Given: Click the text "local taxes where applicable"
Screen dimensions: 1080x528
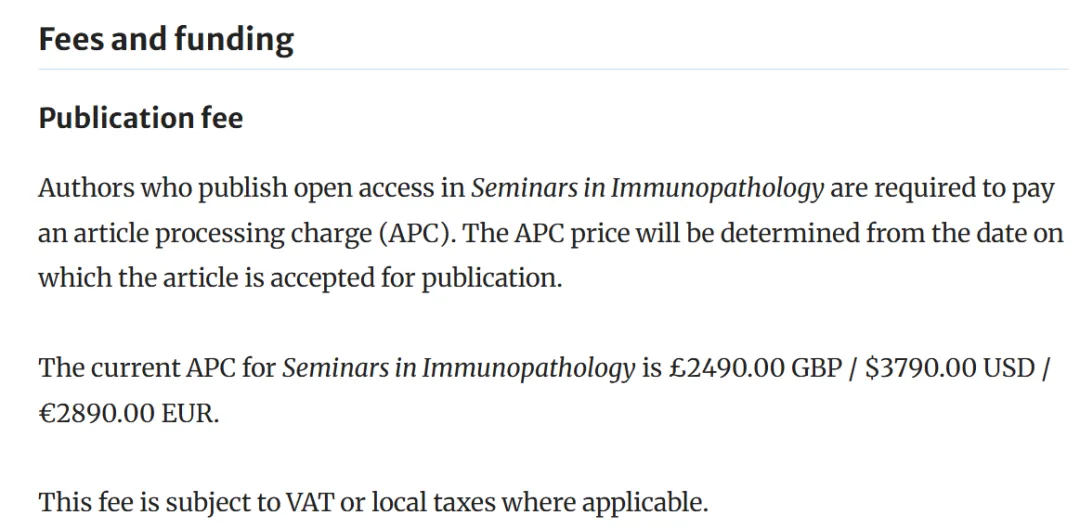Looking at the screenshot, I should coord(539,503).
